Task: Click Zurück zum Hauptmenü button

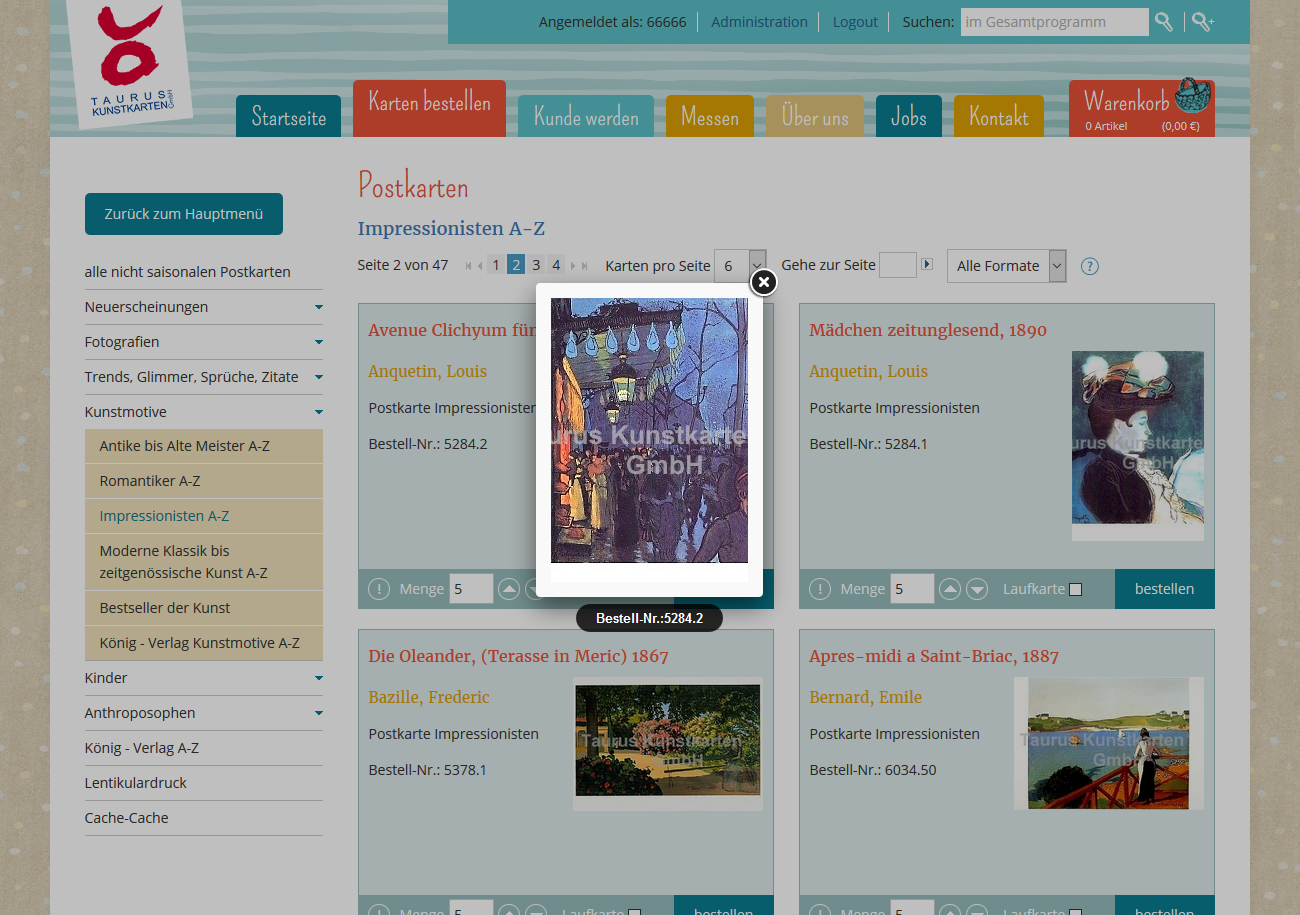Action: click(184, 214)
